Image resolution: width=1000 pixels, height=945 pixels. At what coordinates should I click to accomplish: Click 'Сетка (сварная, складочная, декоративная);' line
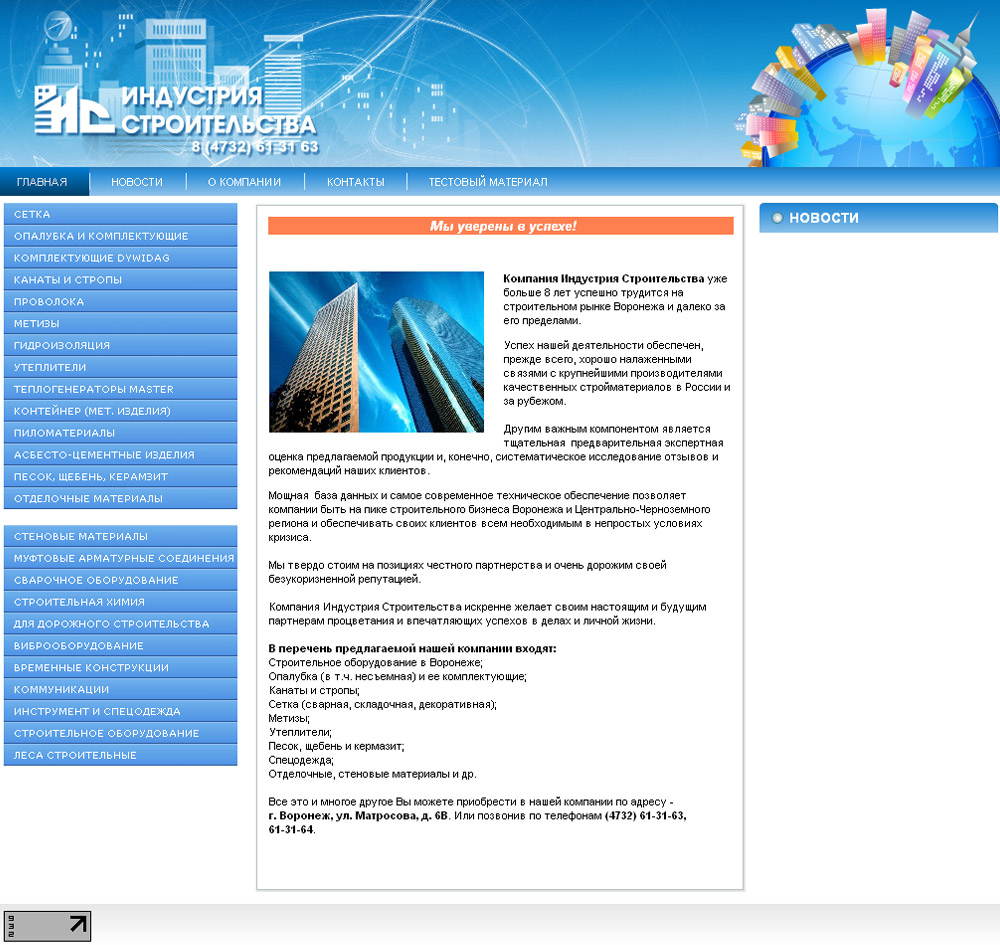click(x=383, y=705)
